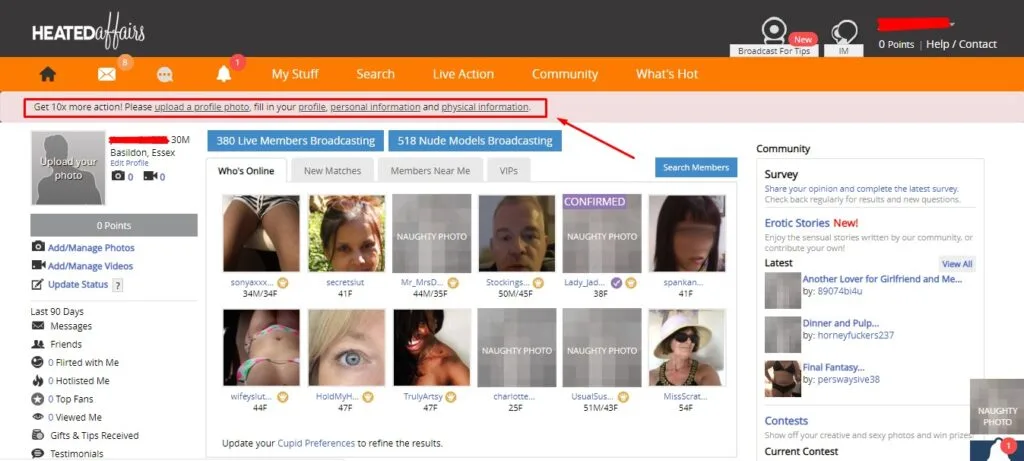Open the chat bubble icon in navbar
The image size is (1024, 461).
coord(165,75)
